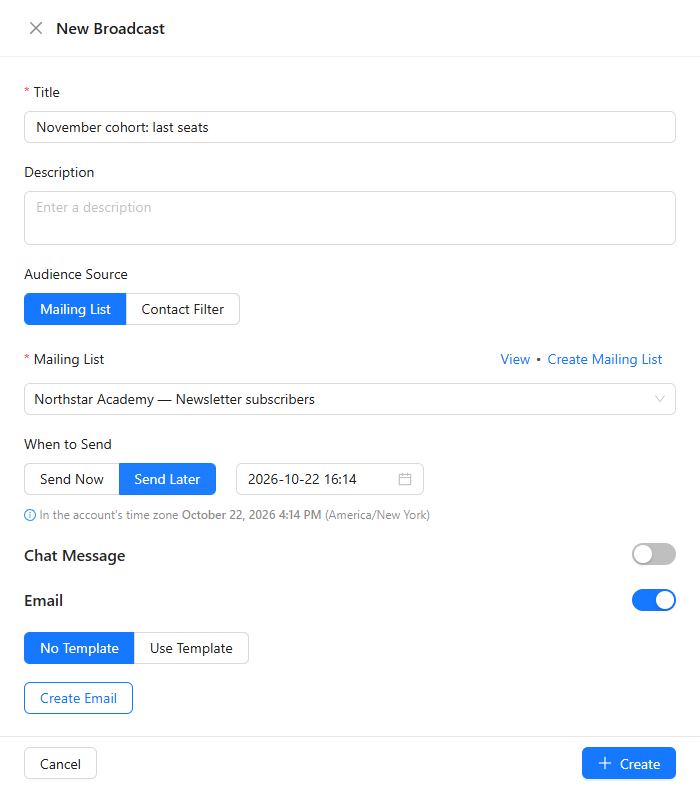Choose the Send Now option
Image resolution: width=700 pixels, height=789 pixels.
[x=72, y=479]
